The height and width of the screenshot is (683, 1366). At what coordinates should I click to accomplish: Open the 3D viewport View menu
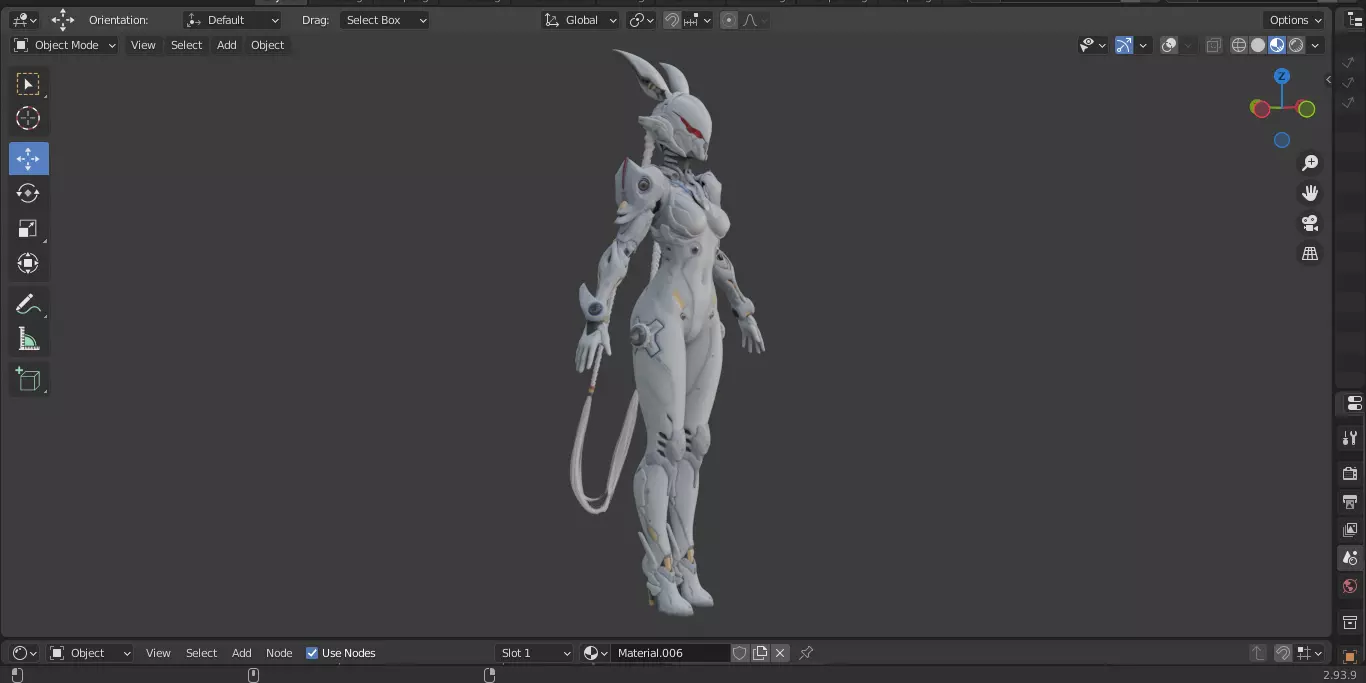(x=143, y=45)
